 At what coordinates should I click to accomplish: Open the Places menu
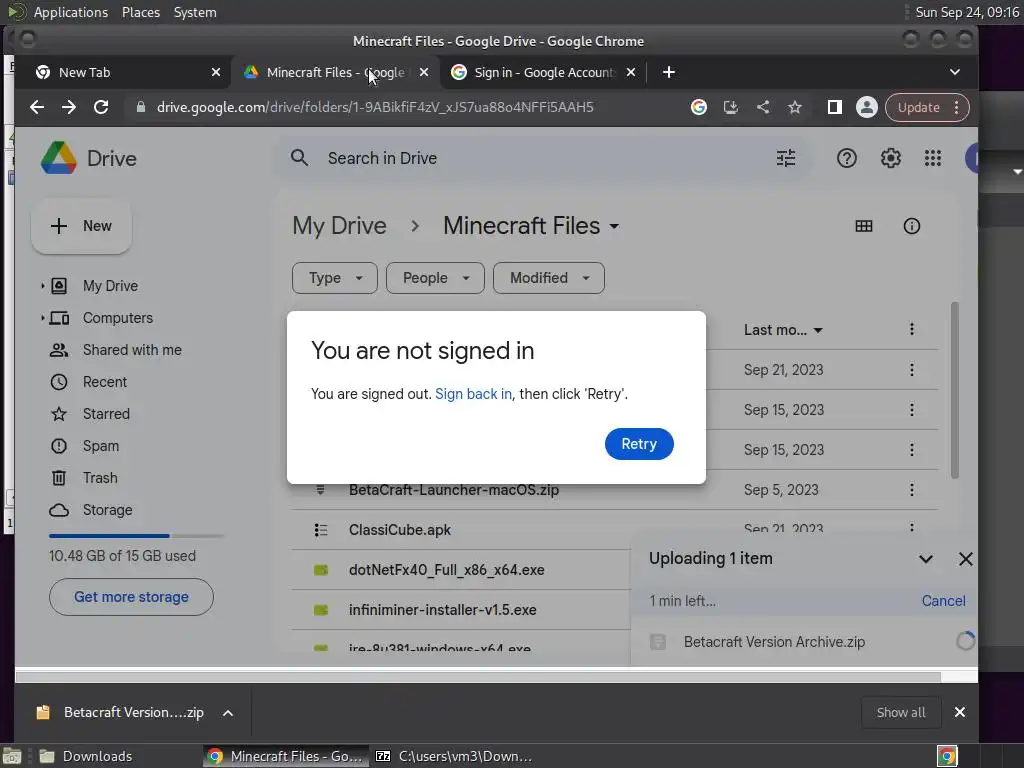[140, 12]
